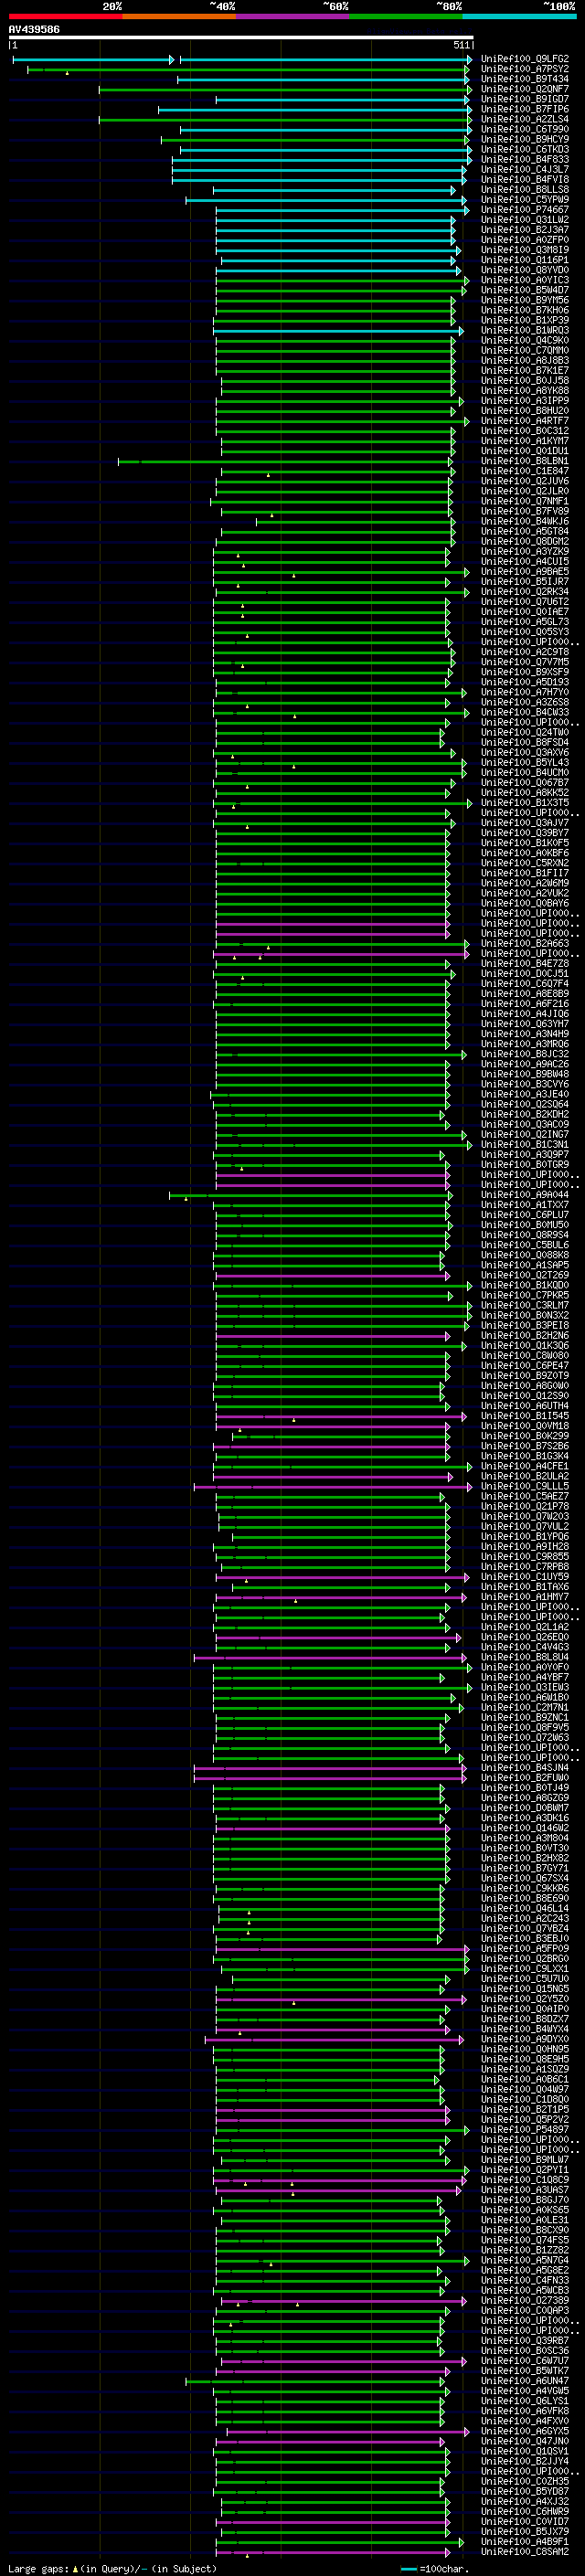The width and height of the screenshot is (585, 2576).
Task: Click the purple segment of the identity legend
Action: pos(293,17)
